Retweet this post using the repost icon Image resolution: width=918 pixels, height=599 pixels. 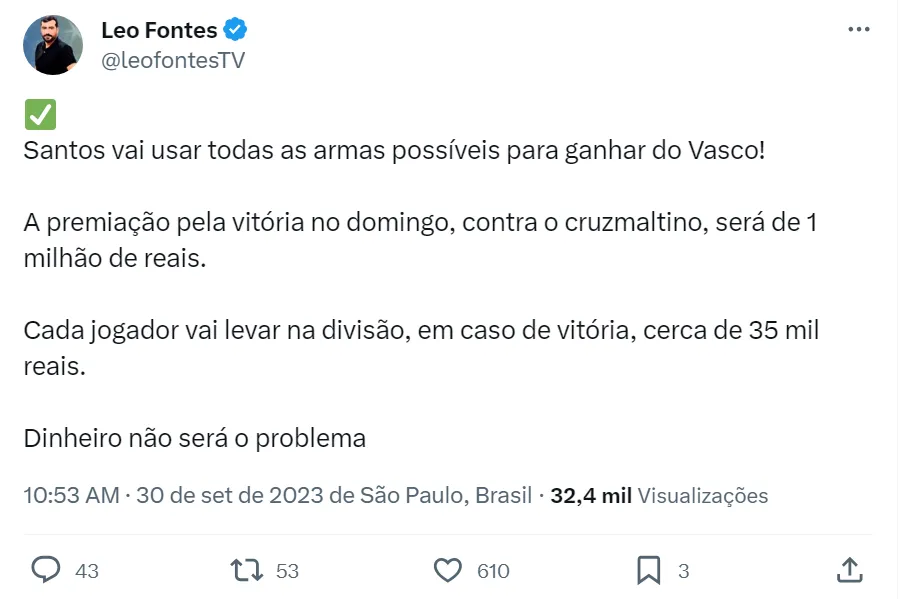point(246,570)
